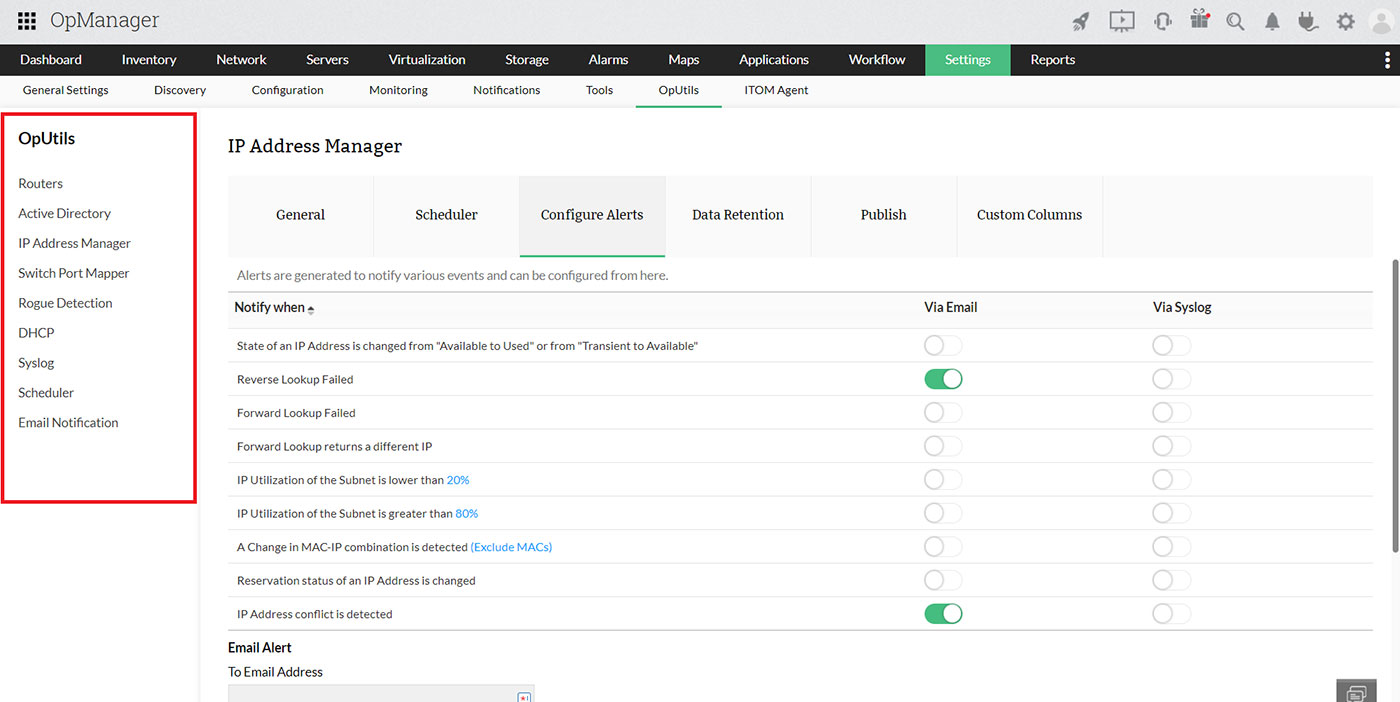The width and height of the screenshot is (1400, 702).
Task: Enable syslog for utilization greater than 80%
Action: pos(1171,513)
